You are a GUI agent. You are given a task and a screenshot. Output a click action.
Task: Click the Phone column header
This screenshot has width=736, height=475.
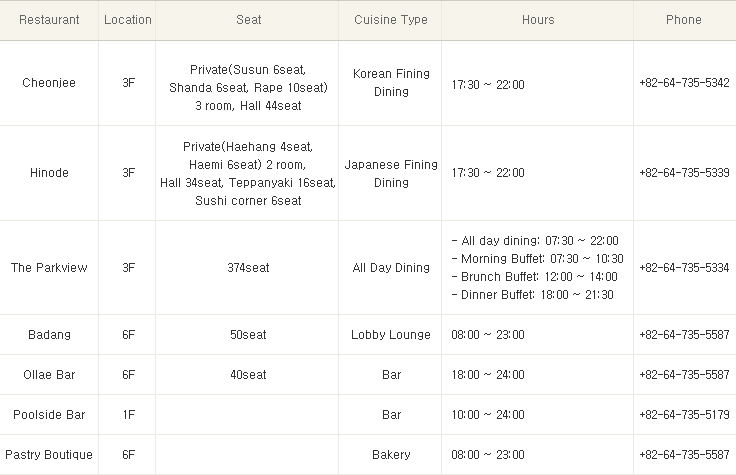[x=683, y=20]
